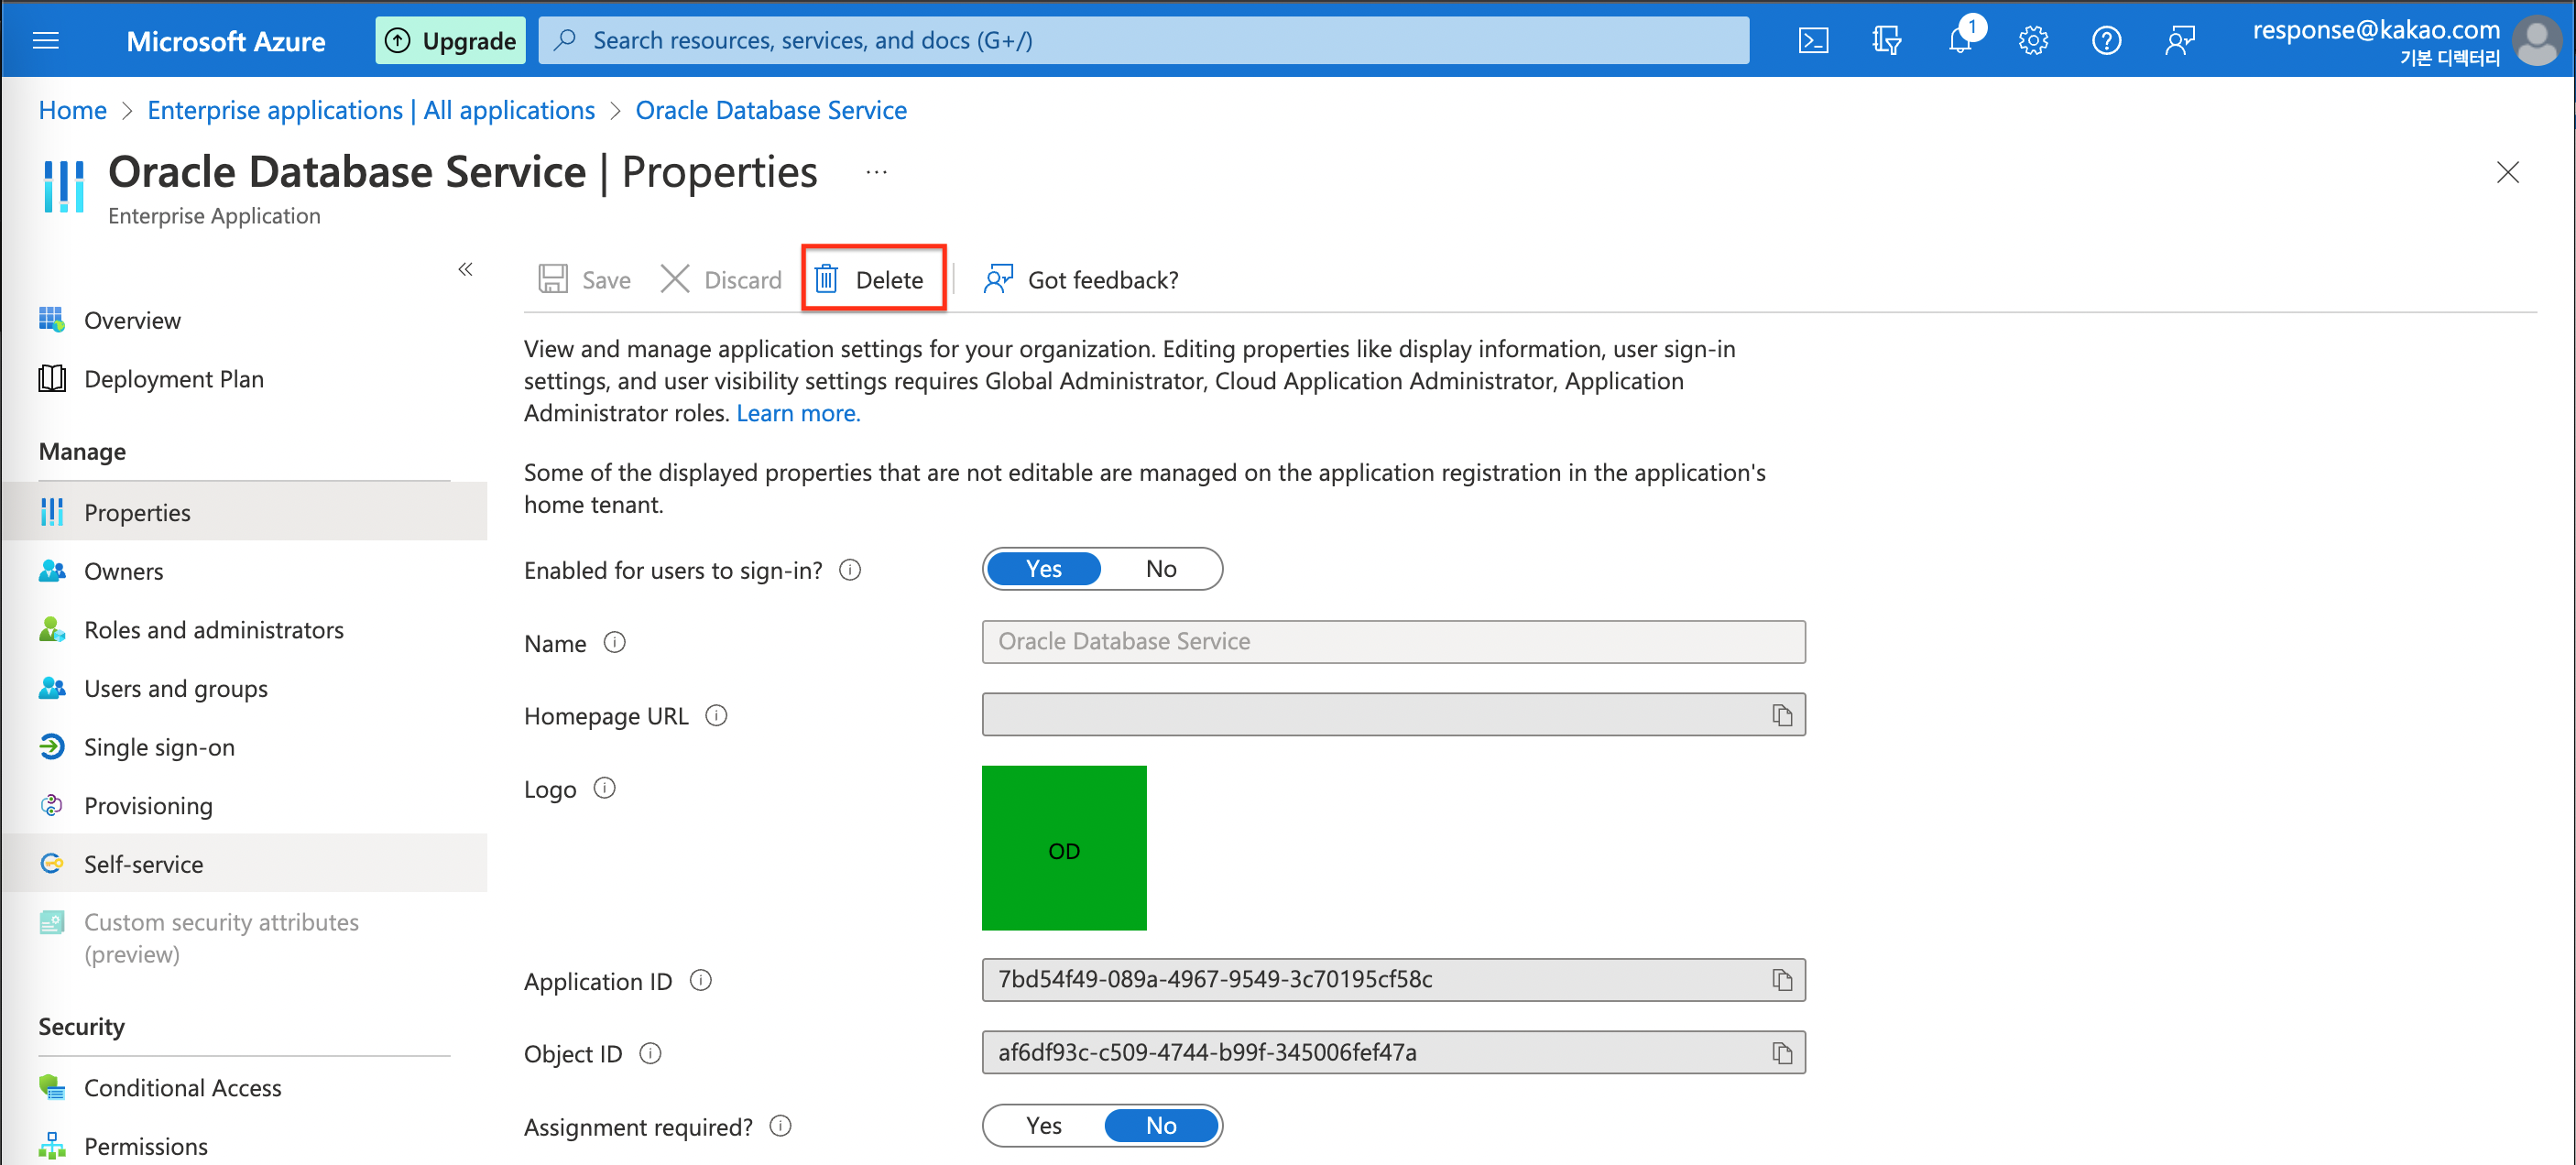This screenshot has width=2576, height=1165.
Task: Open Self-service in the left menu
Action: (244, 863)
